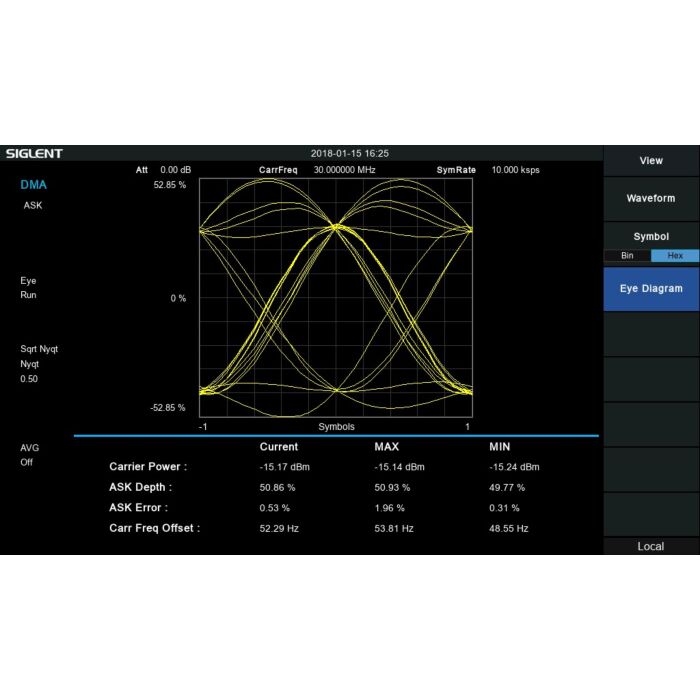Click the date and time display

coord(349,154)
